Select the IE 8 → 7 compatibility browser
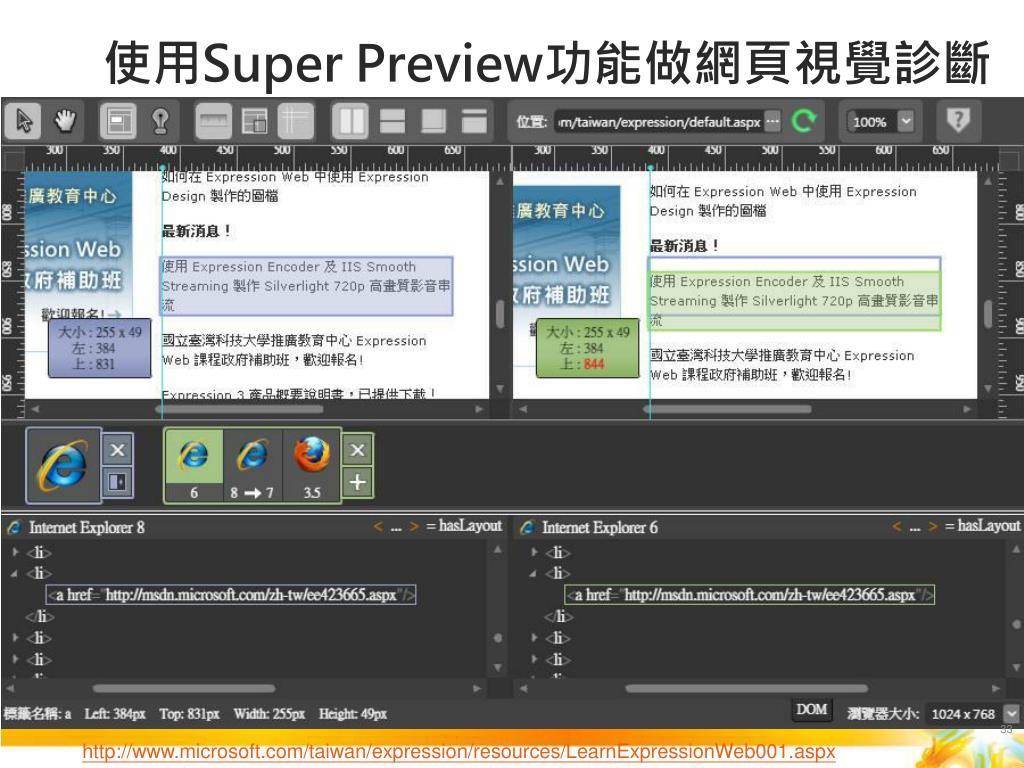The width and height of the screenshot is (1024, 768). tap(252, 466)
